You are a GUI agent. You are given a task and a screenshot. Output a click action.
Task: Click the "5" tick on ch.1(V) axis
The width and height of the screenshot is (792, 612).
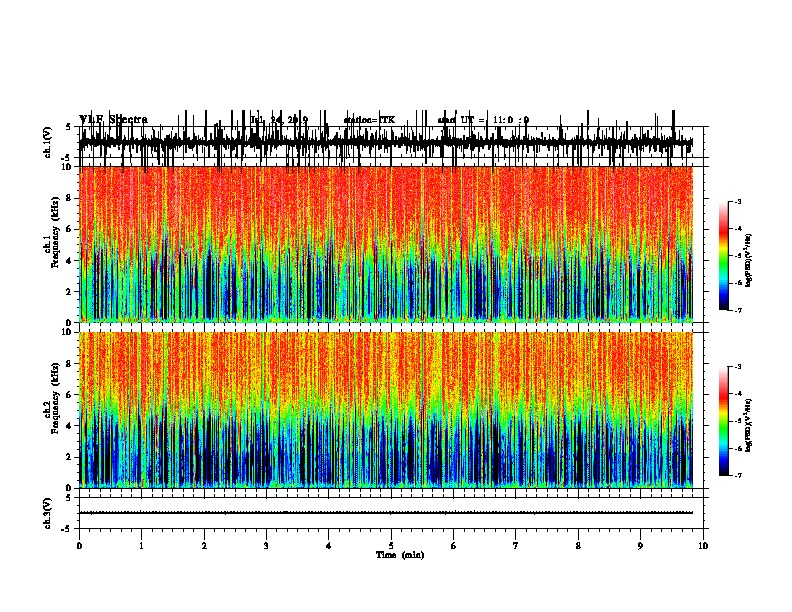click(69, 127)
